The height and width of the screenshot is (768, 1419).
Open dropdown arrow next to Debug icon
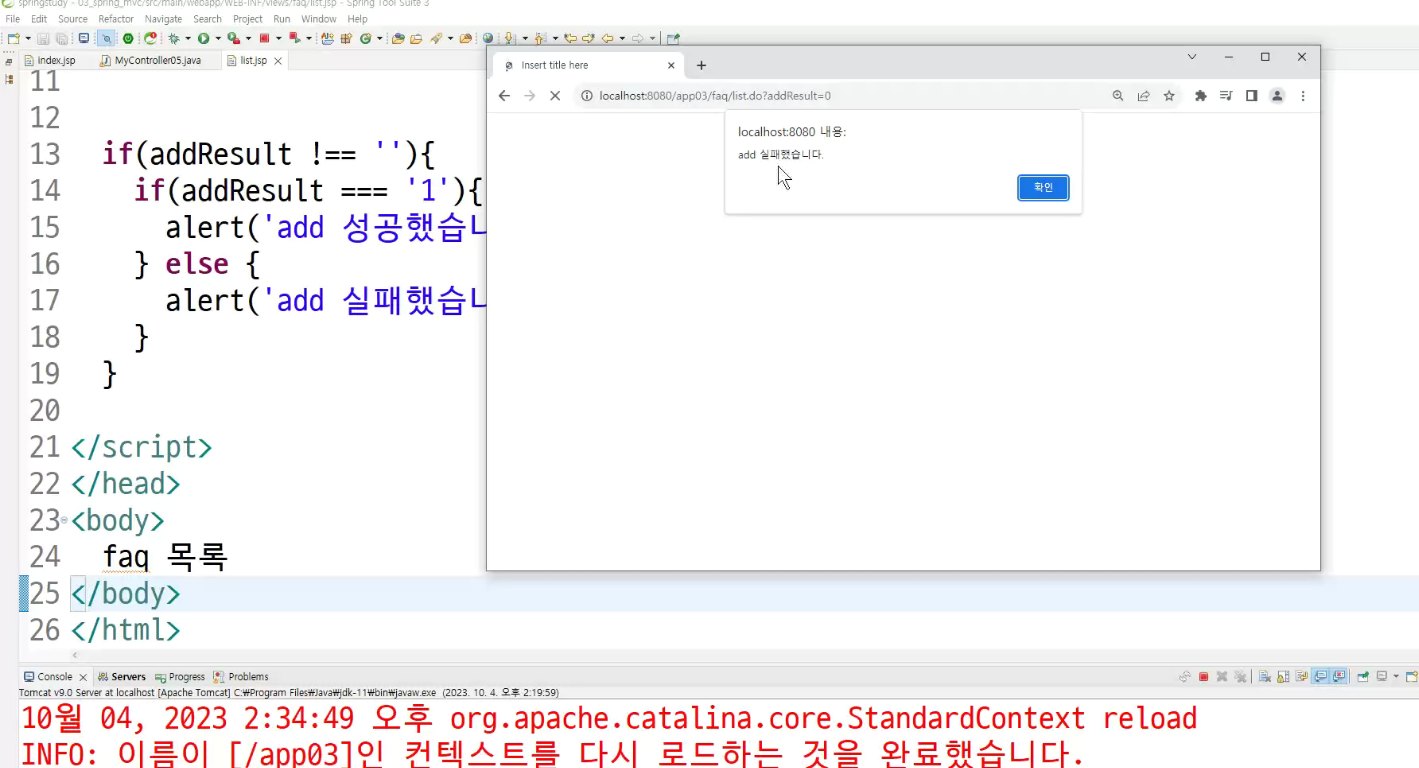point(187,38)
